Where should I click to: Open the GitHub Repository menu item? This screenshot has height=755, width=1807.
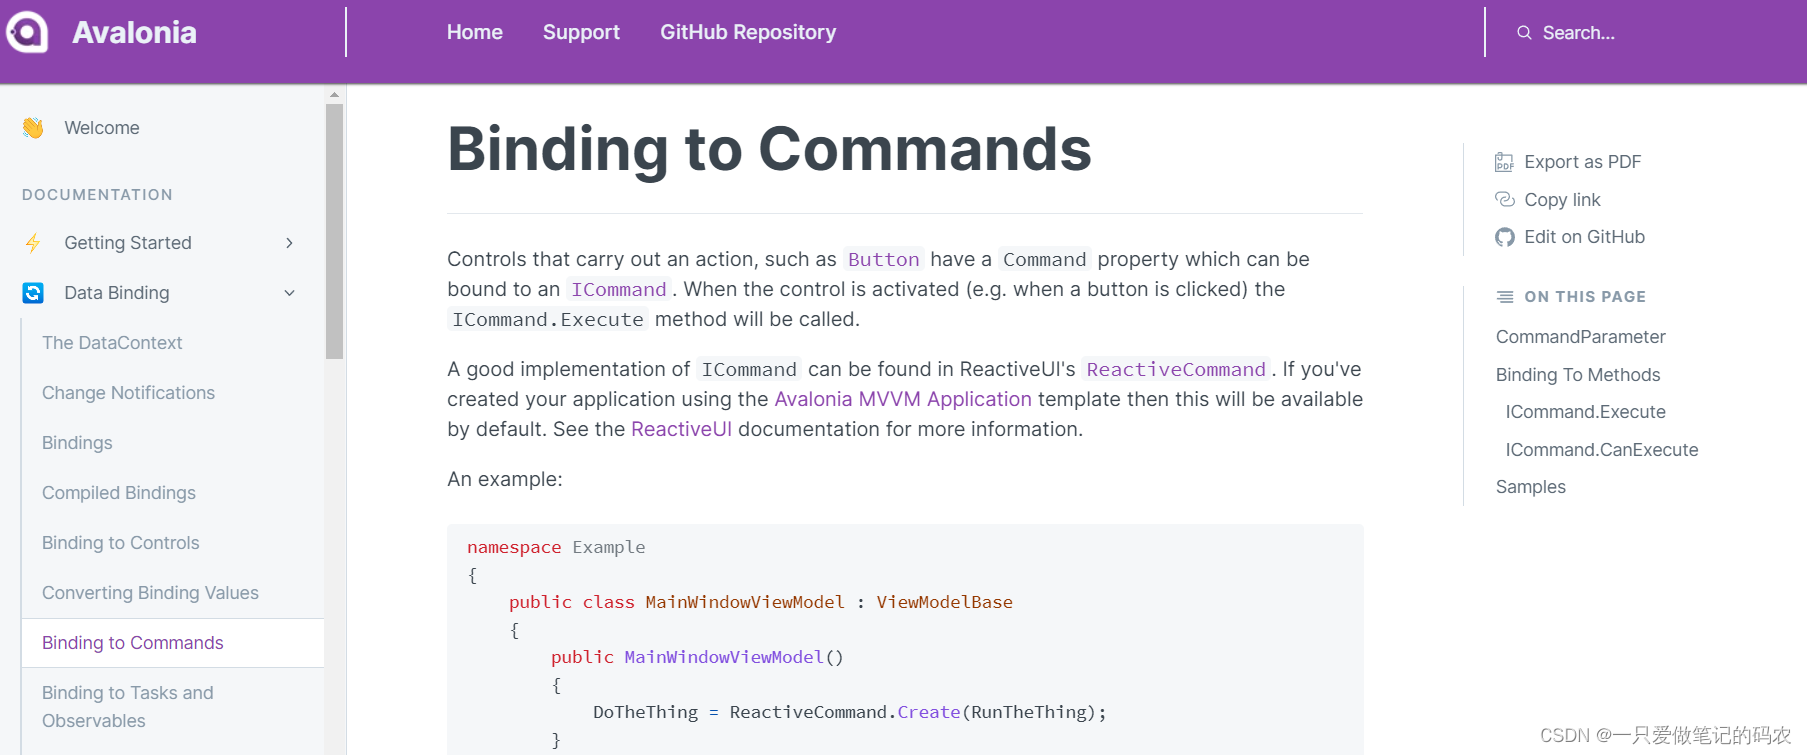pos(748,32)
